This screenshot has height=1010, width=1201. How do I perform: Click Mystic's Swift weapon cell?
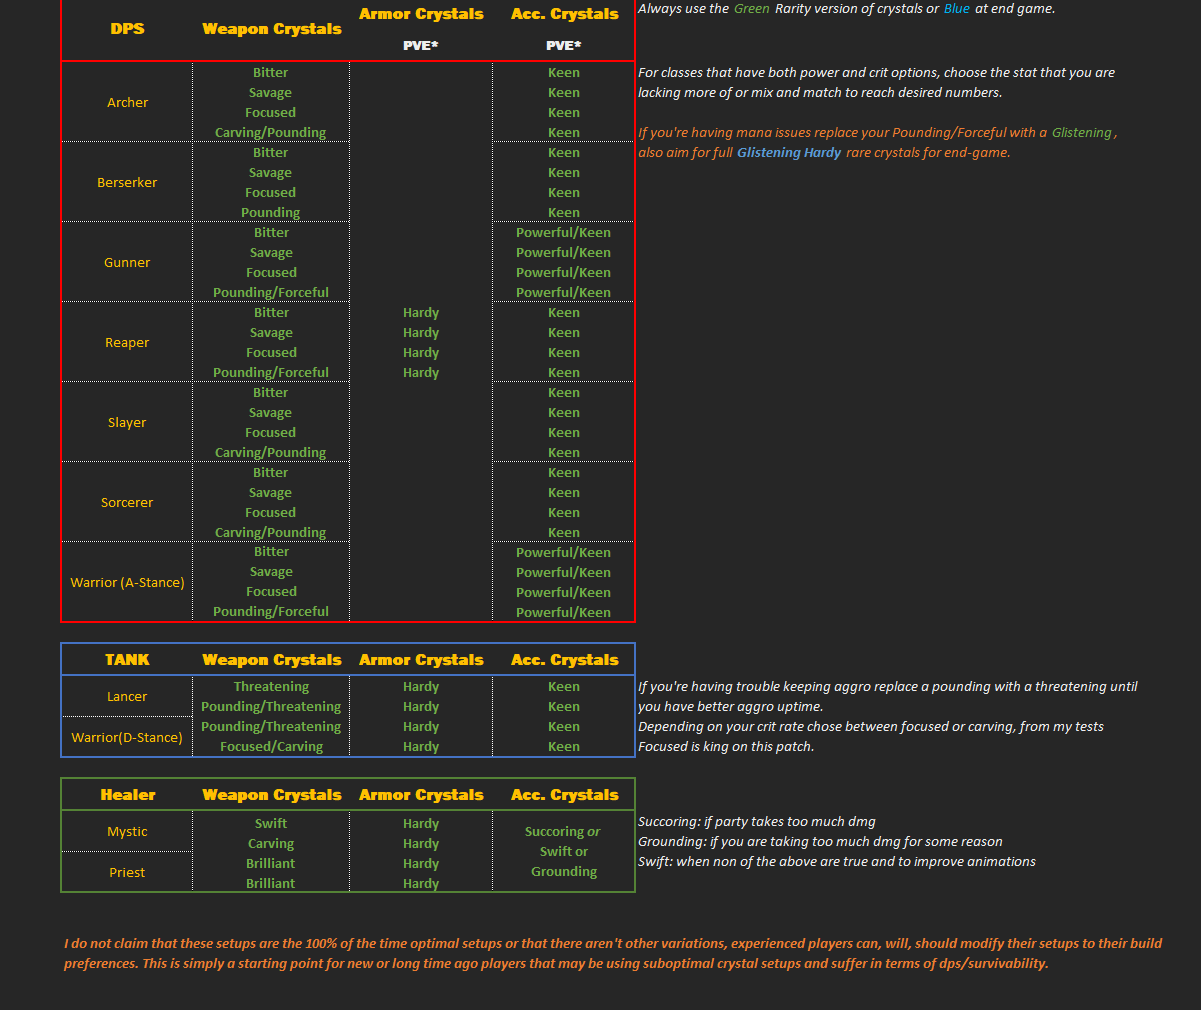tap(271, 823)
